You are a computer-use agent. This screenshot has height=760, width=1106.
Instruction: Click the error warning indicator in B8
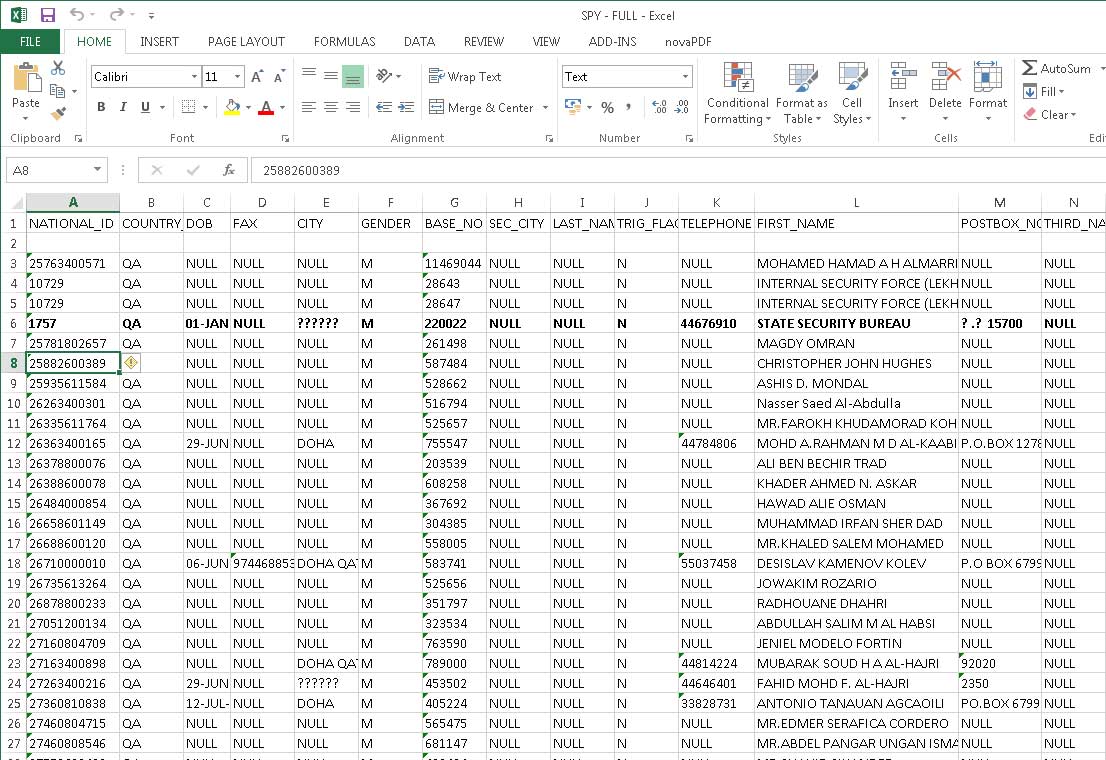[x=131, y=363]
